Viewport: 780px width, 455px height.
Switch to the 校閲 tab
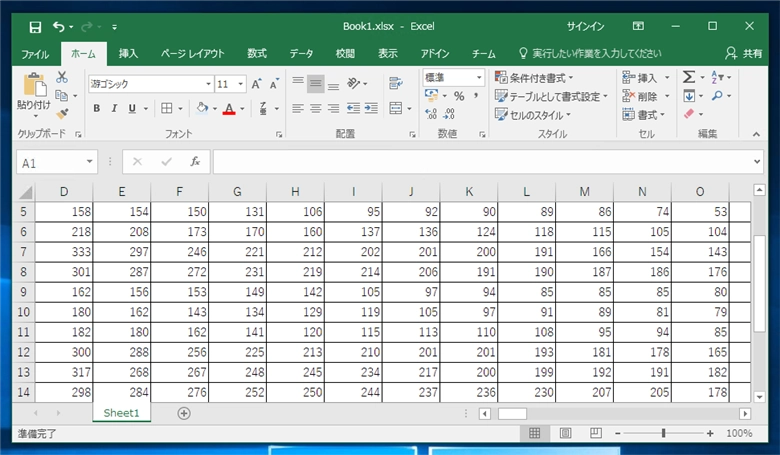click(x=345, y=54)
